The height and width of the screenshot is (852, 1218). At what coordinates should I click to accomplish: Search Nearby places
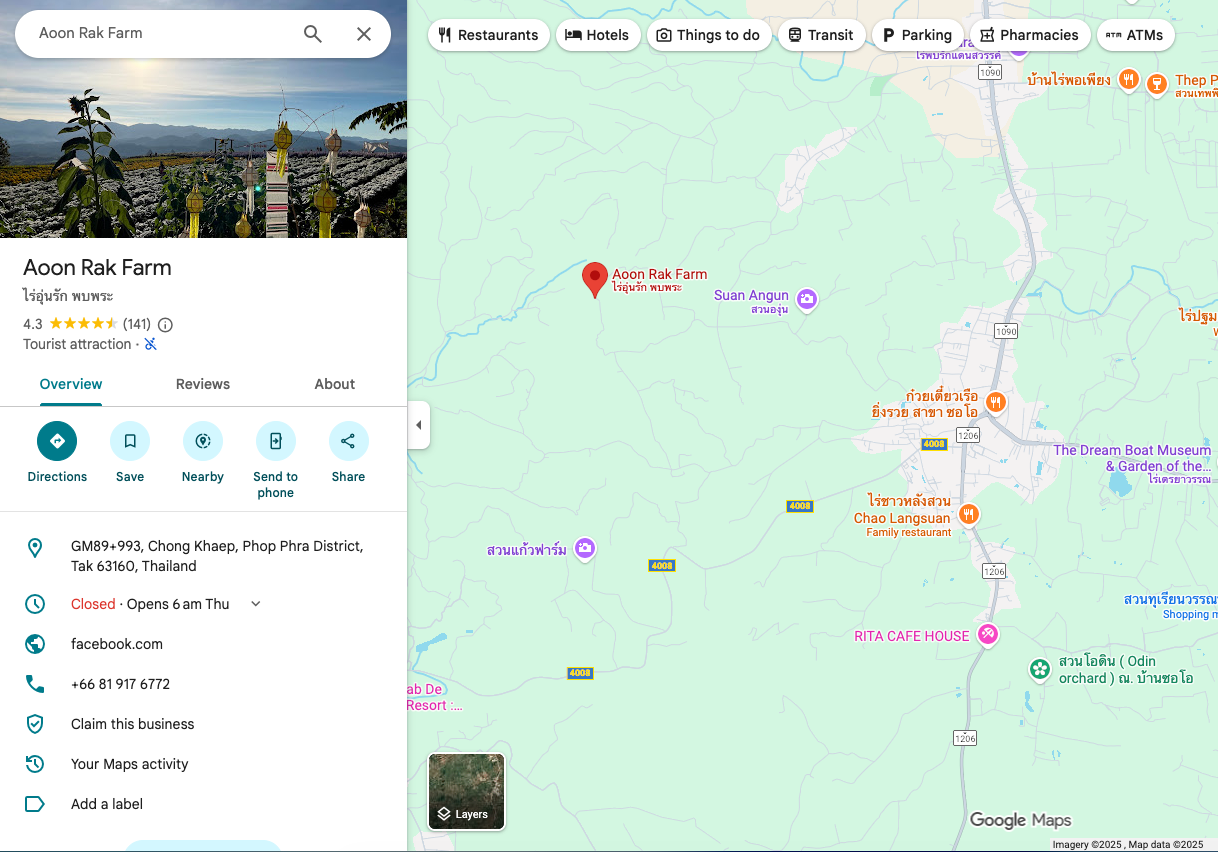[203, 453]
